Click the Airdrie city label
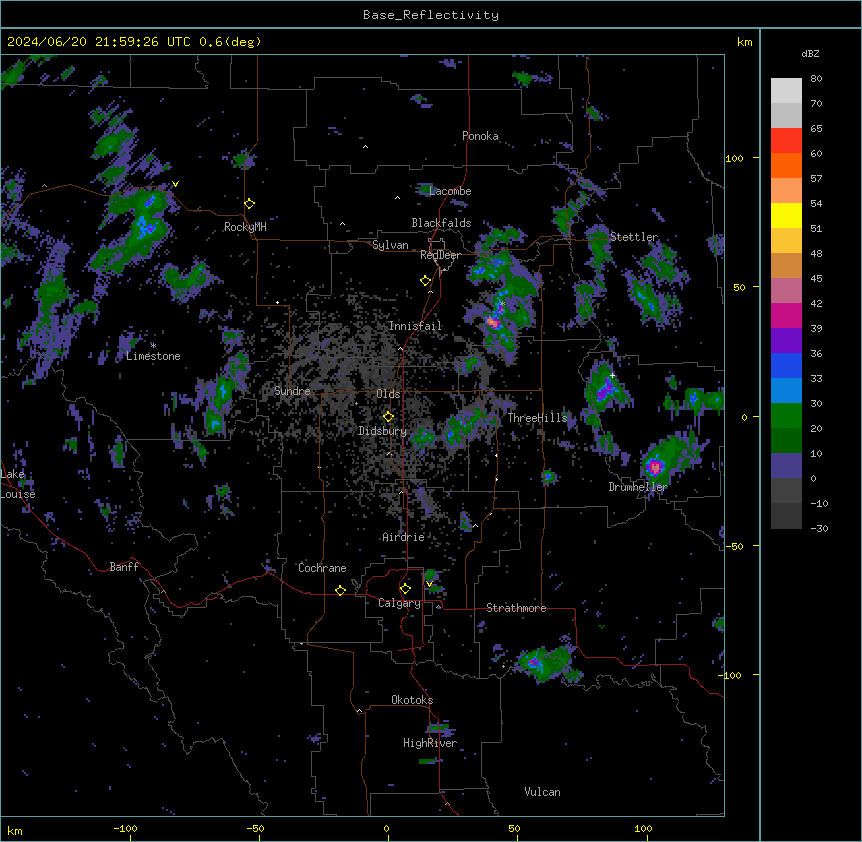This screenshot has height=842, width=862. [x=404, y=537]
